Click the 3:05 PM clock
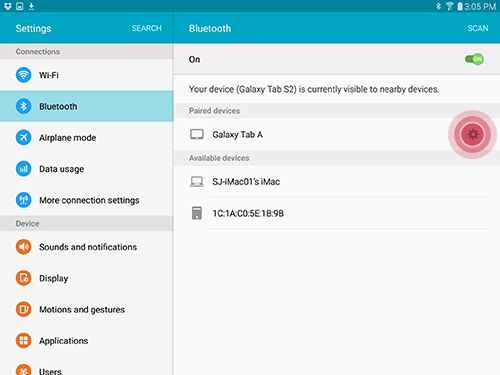This screenshot has height=375, width=500. click(x=480, y=6)
